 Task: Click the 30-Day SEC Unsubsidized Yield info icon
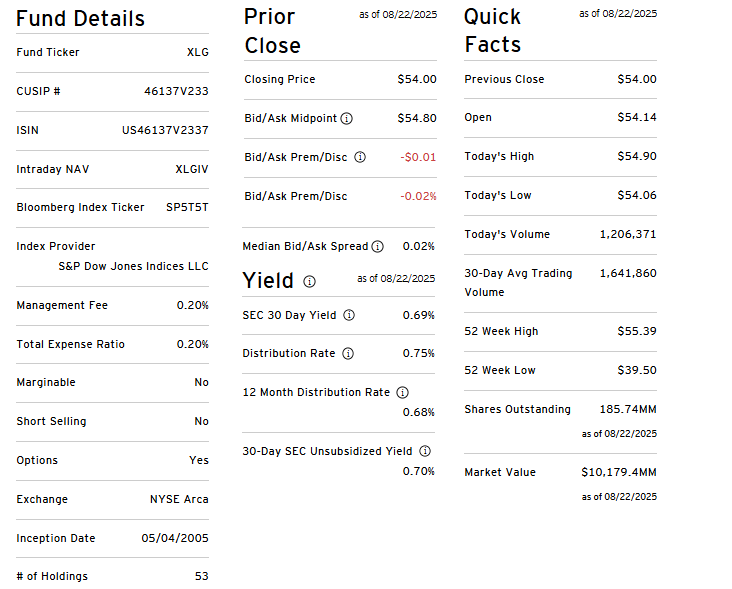coord(425,451)
